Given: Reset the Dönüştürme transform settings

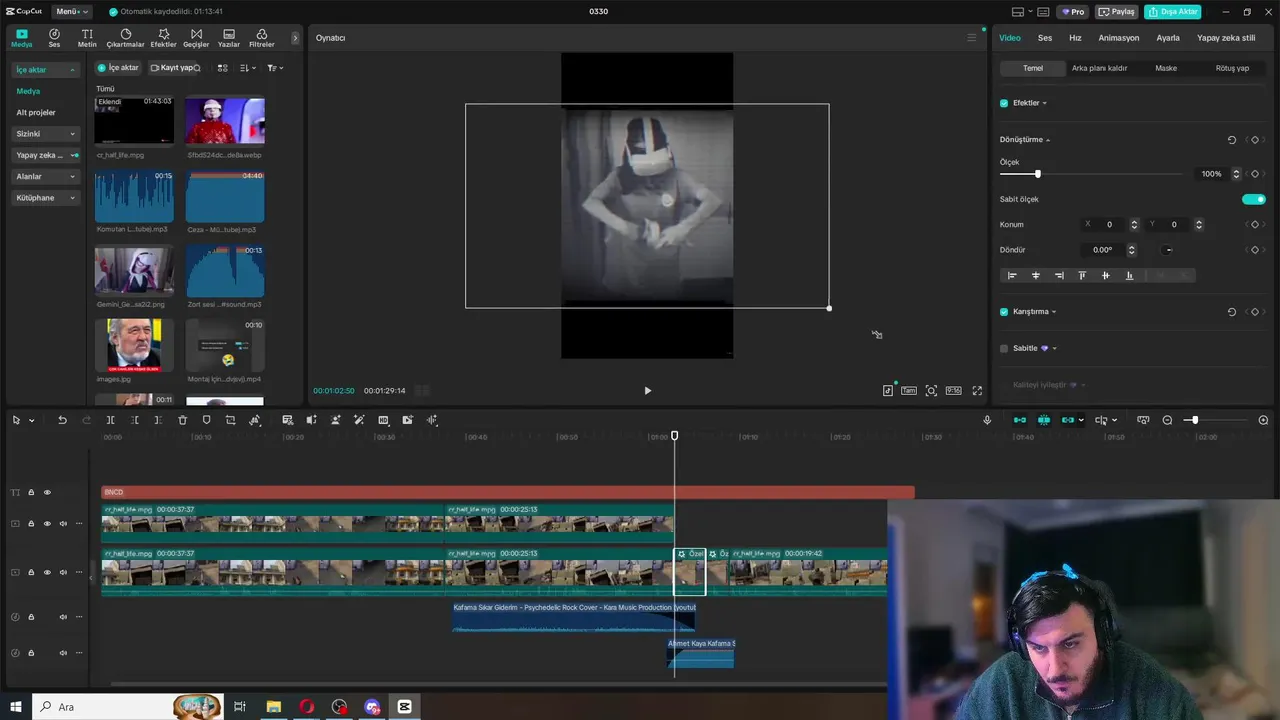Looking at the screenshot, I should point(1231,140).
